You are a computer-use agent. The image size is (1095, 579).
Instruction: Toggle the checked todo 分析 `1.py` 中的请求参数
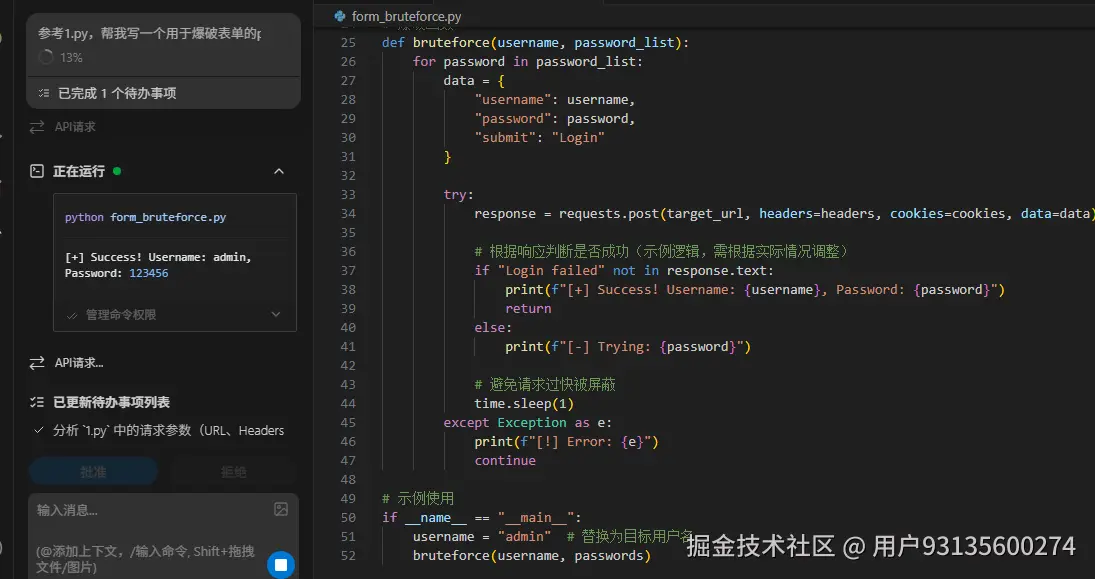(39, 430)
